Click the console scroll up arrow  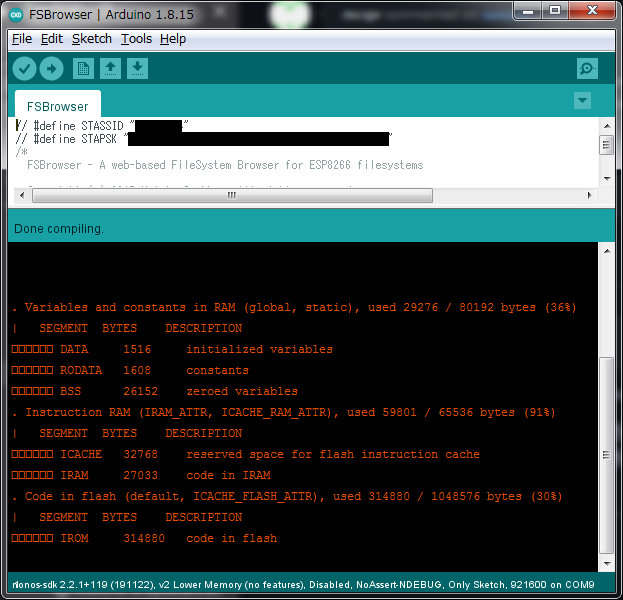coord(607,251)
